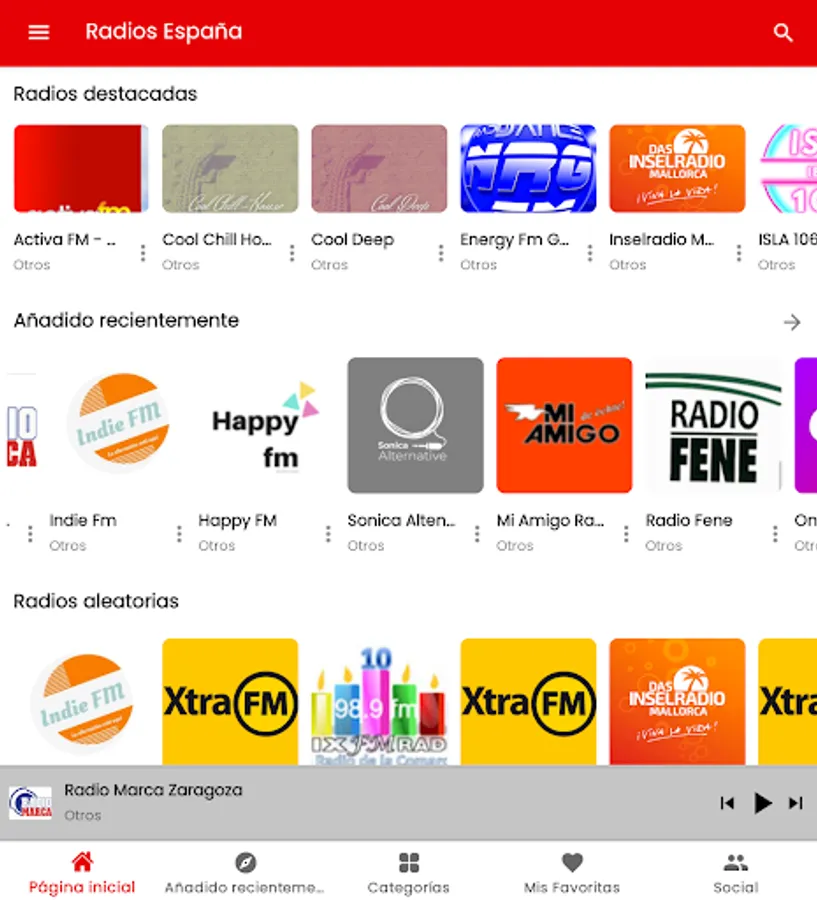The image size is (817, 900).
Task: Select Sonica Altern... station name
Action: coord(401,521)
